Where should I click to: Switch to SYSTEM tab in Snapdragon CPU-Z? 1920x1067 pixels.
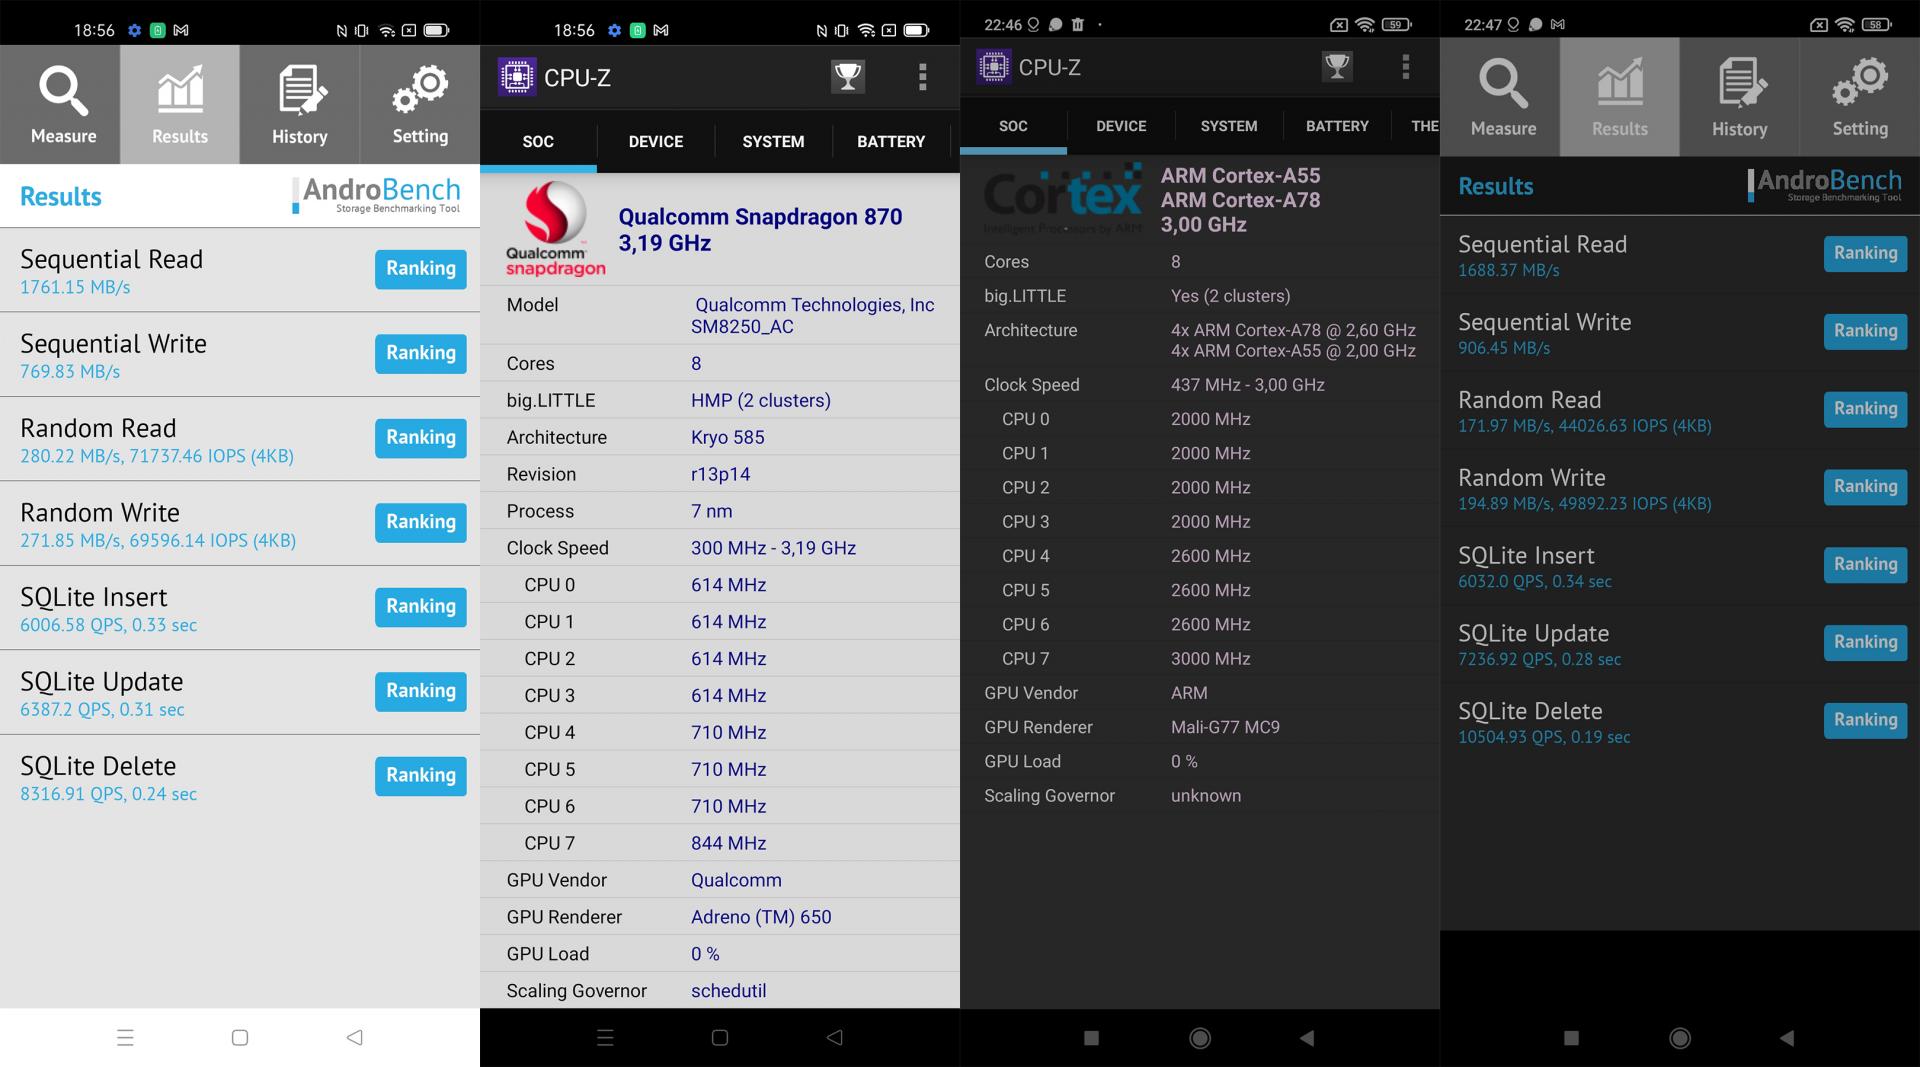773,142
